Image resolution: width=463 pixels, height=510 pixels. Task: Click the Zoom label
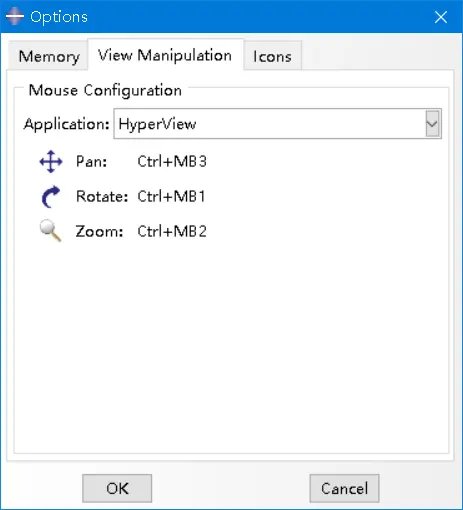pyautogui.click(x=99, y=231)
